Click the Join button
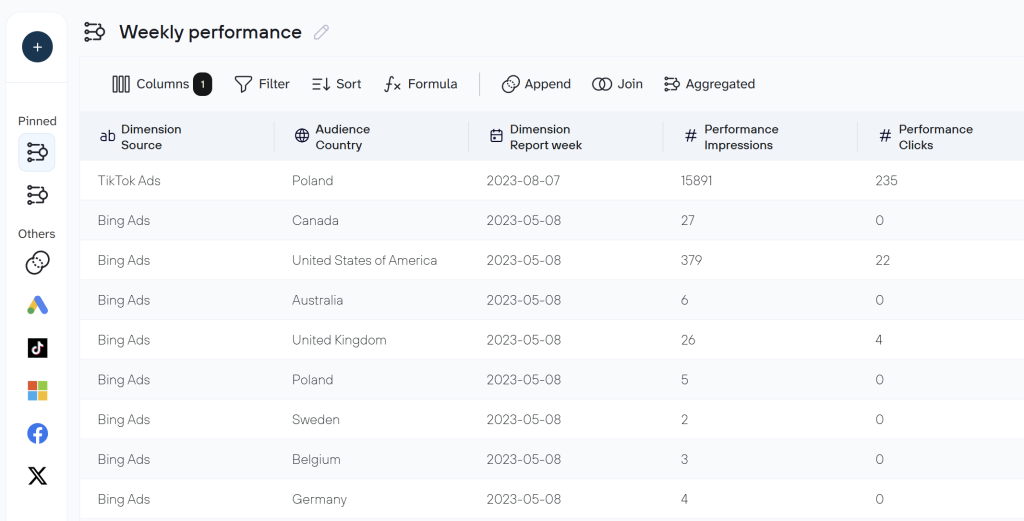Viewport: 1024px width, 521px height. (617, 84)
